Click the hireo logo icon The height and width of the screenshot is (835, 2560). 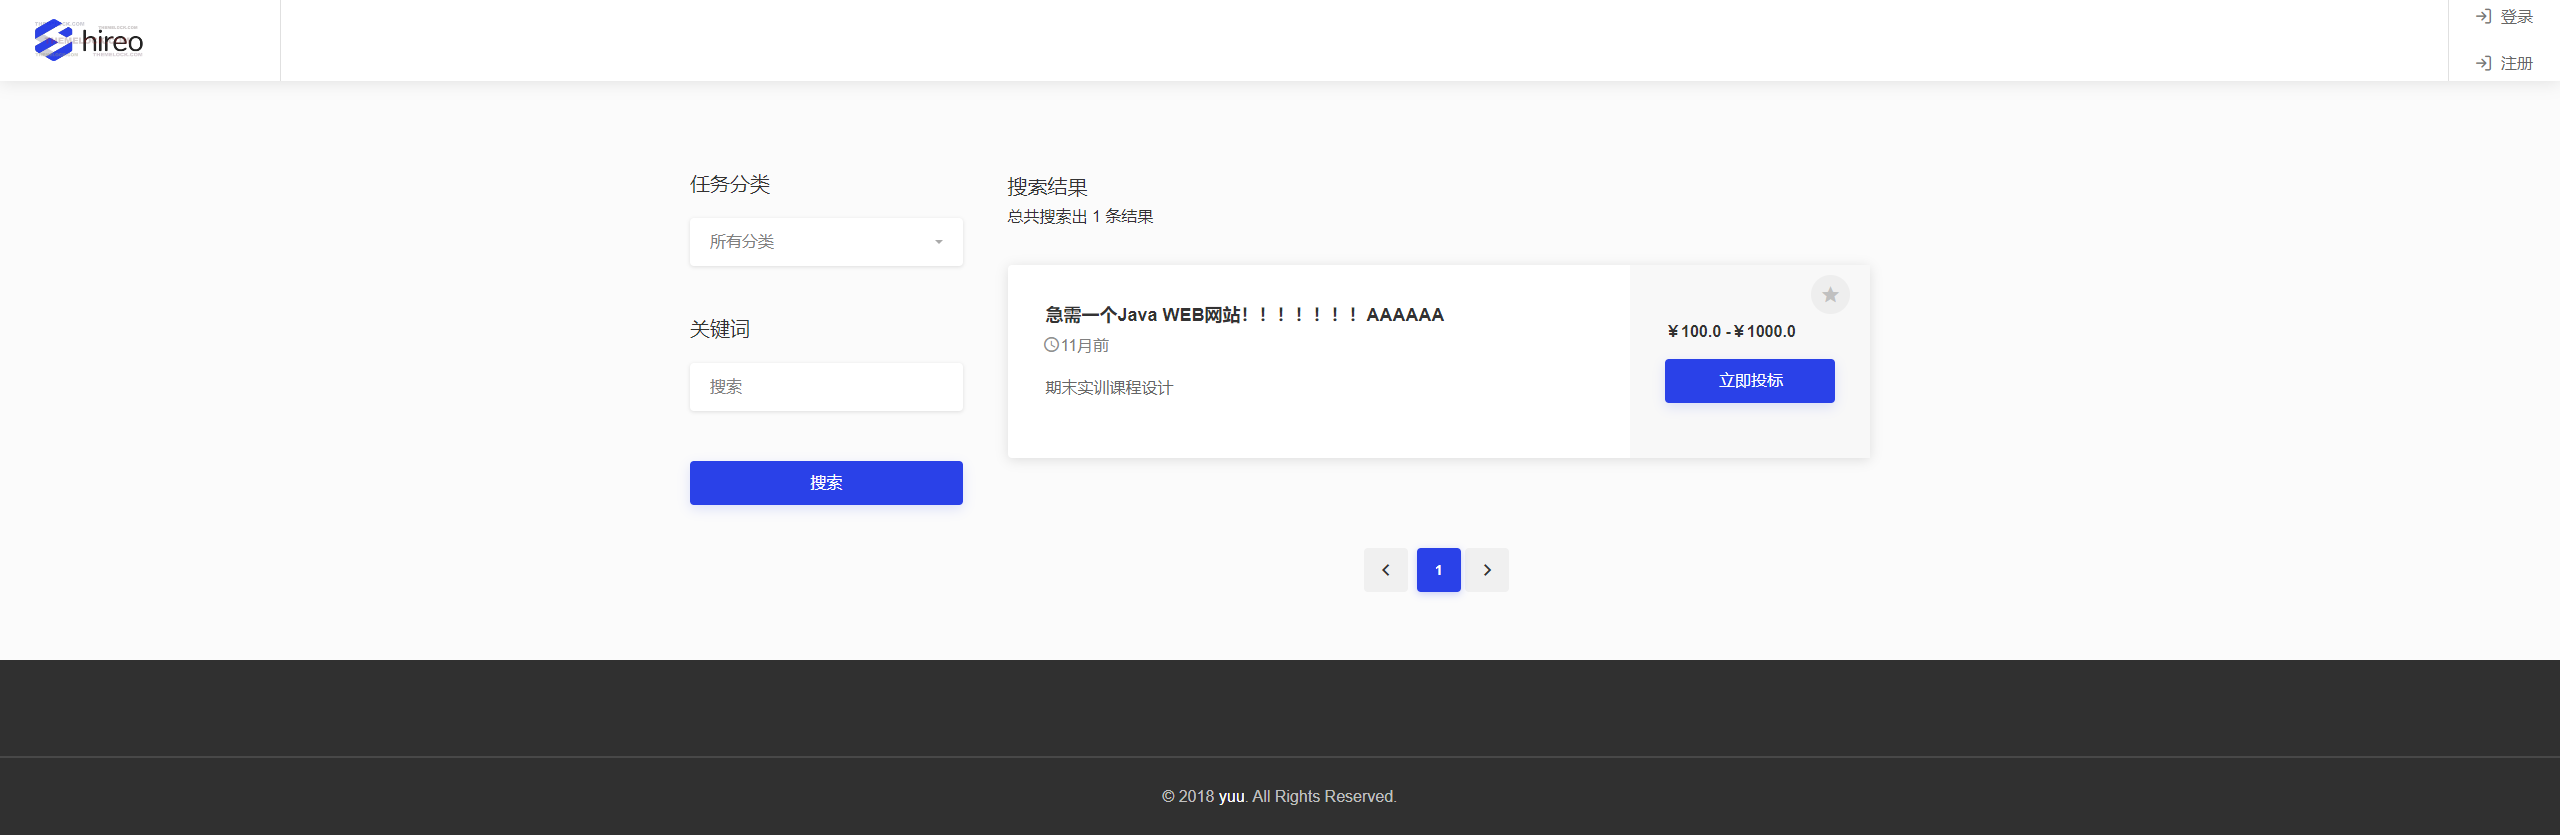coord(54,41)
